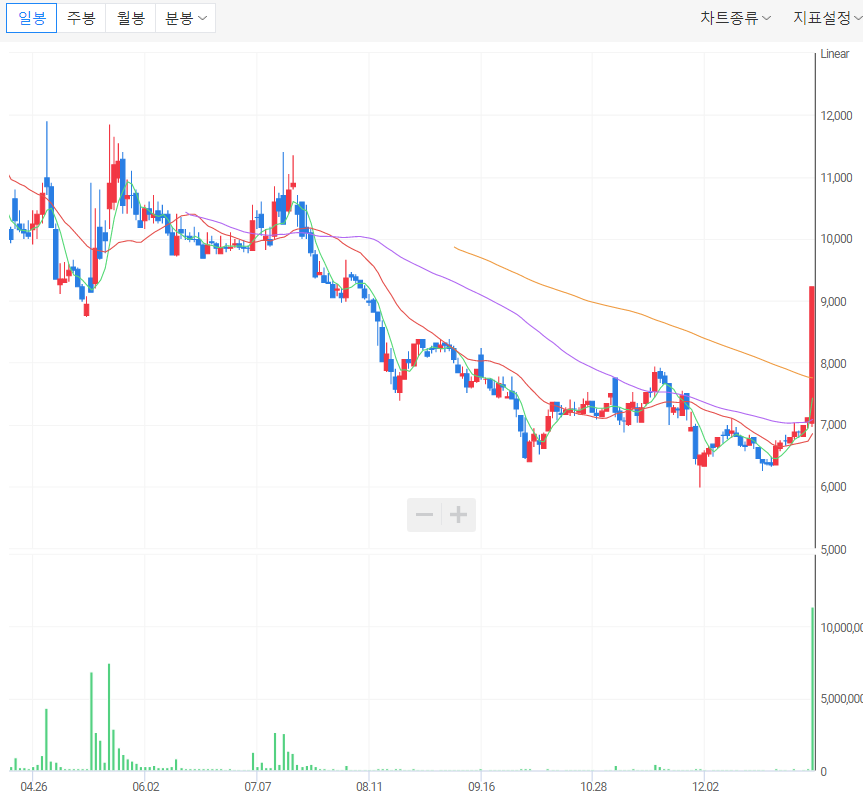
Task: Click the 08.11 date axis label
Action: pos(369,787)
